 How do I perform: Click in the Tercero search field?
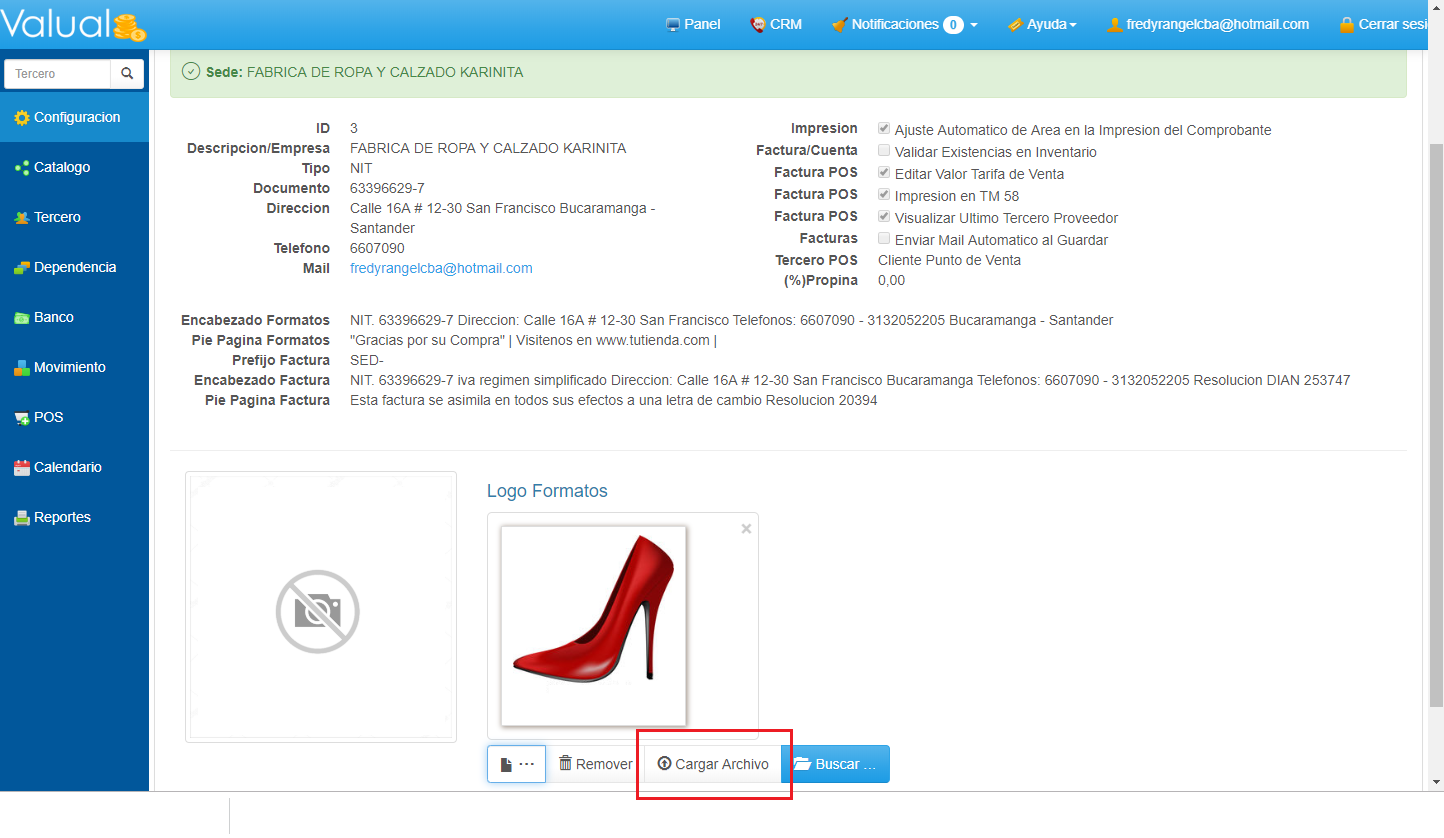(x=58, y=74)
